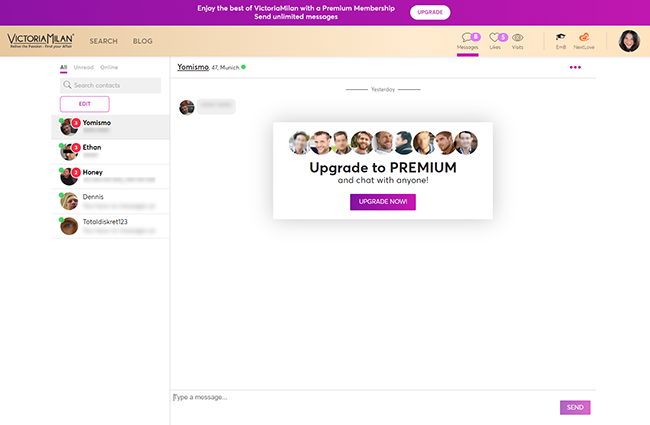650x425 pixels.
Task: Open the NextLove partner icon
Action: [x=583, y=39]
